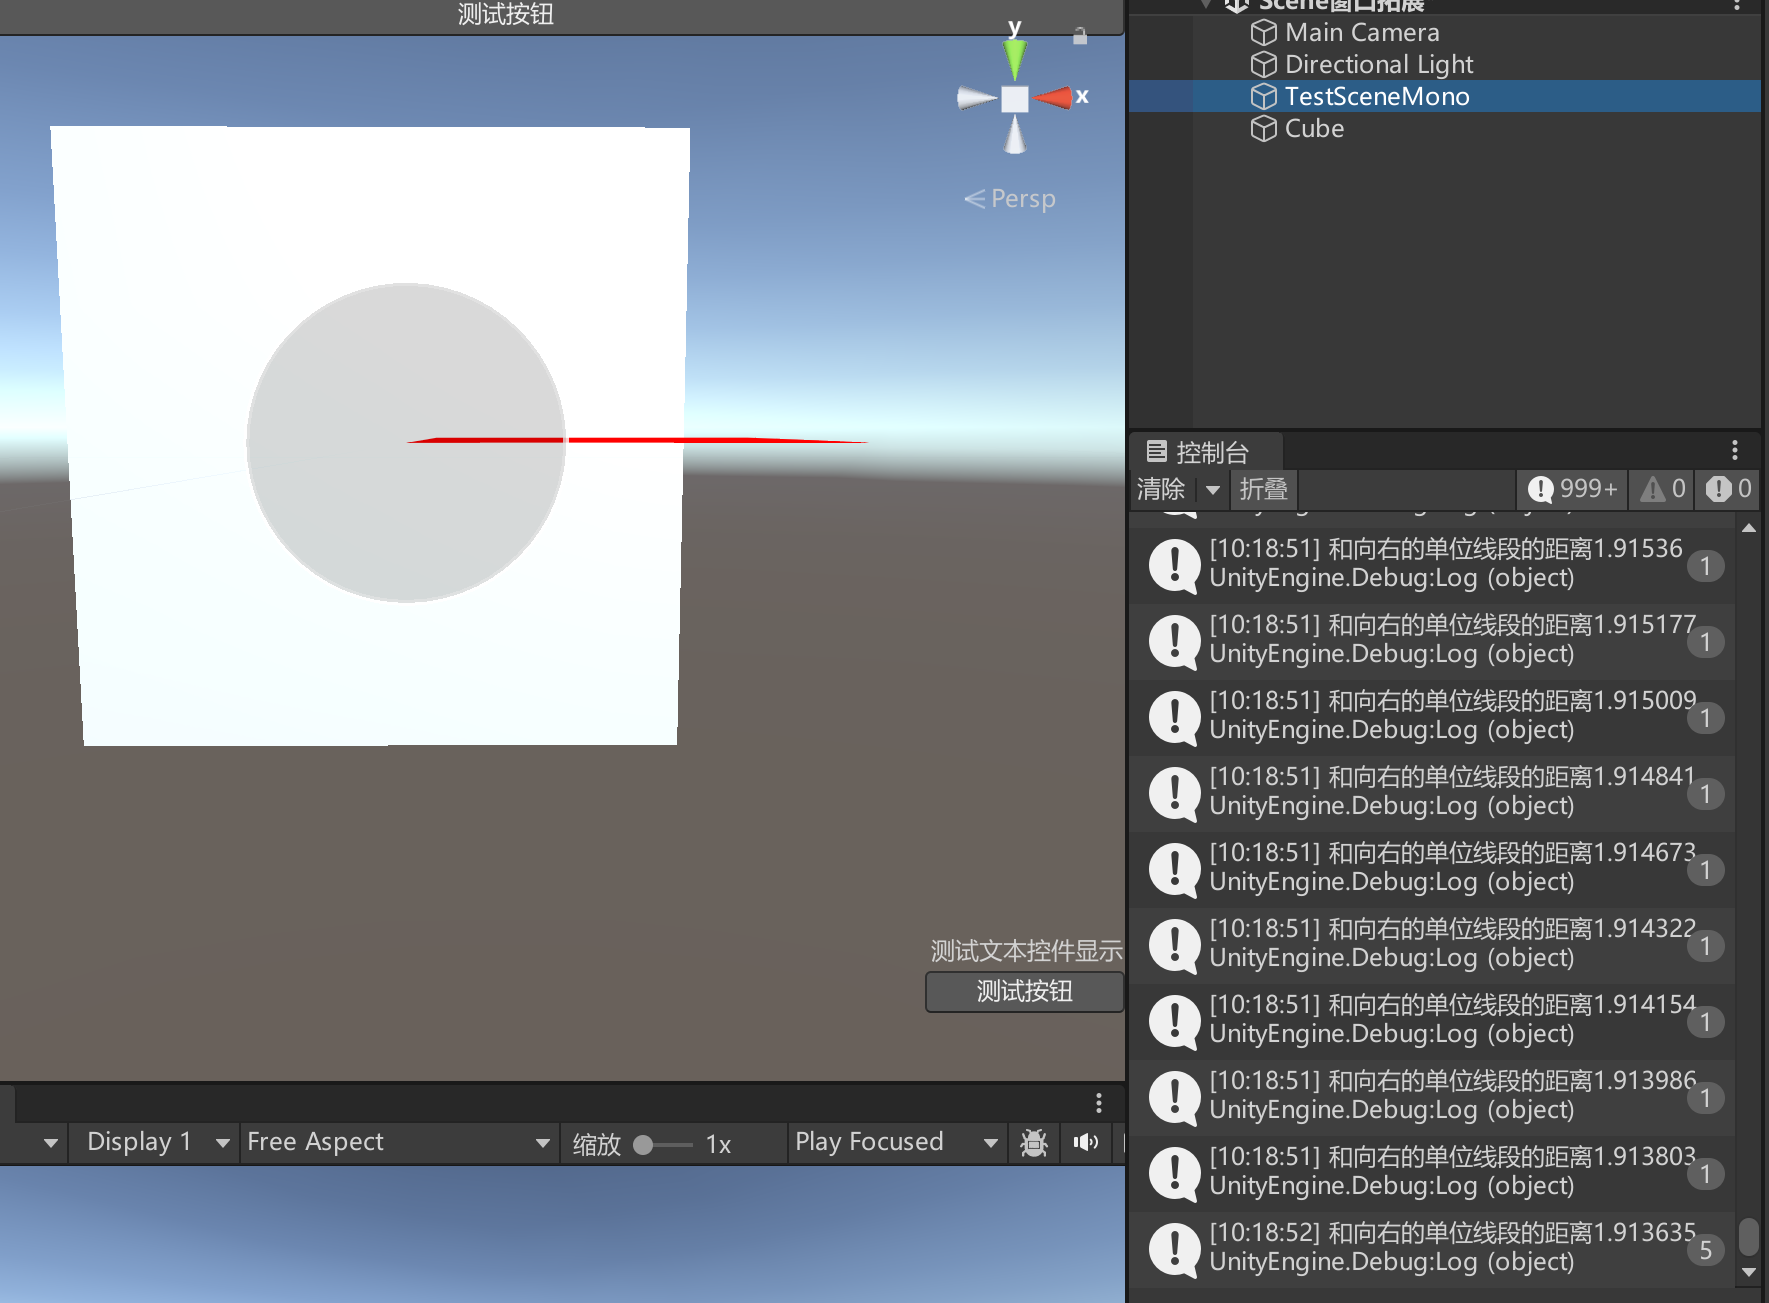Image resolution: width=1769 pixels, height=1303 pixels.
Task: Open the Free Aspect dropdown
Action: coord(398,1142)
